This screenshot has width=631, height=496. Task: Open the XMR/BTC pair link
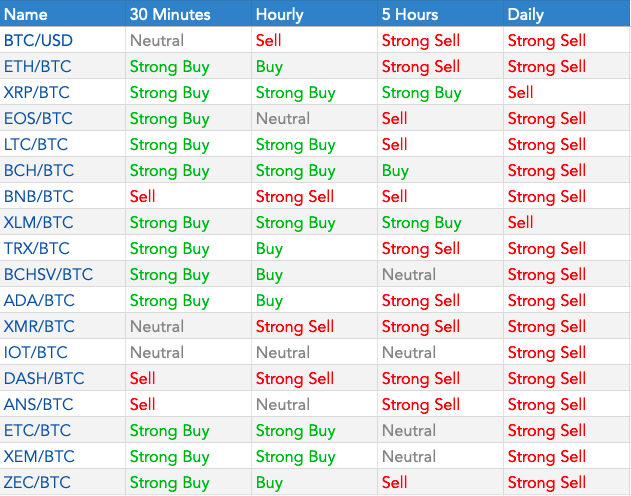coord(38,327)
